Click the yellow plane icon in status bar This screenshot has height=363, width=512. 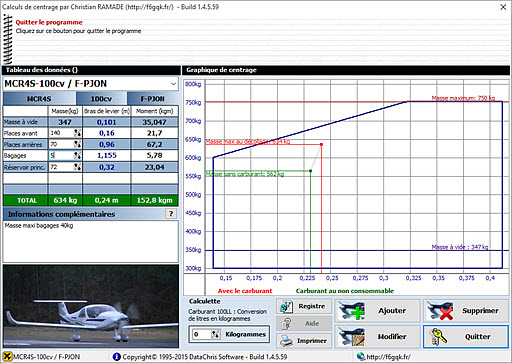[7, 357]
